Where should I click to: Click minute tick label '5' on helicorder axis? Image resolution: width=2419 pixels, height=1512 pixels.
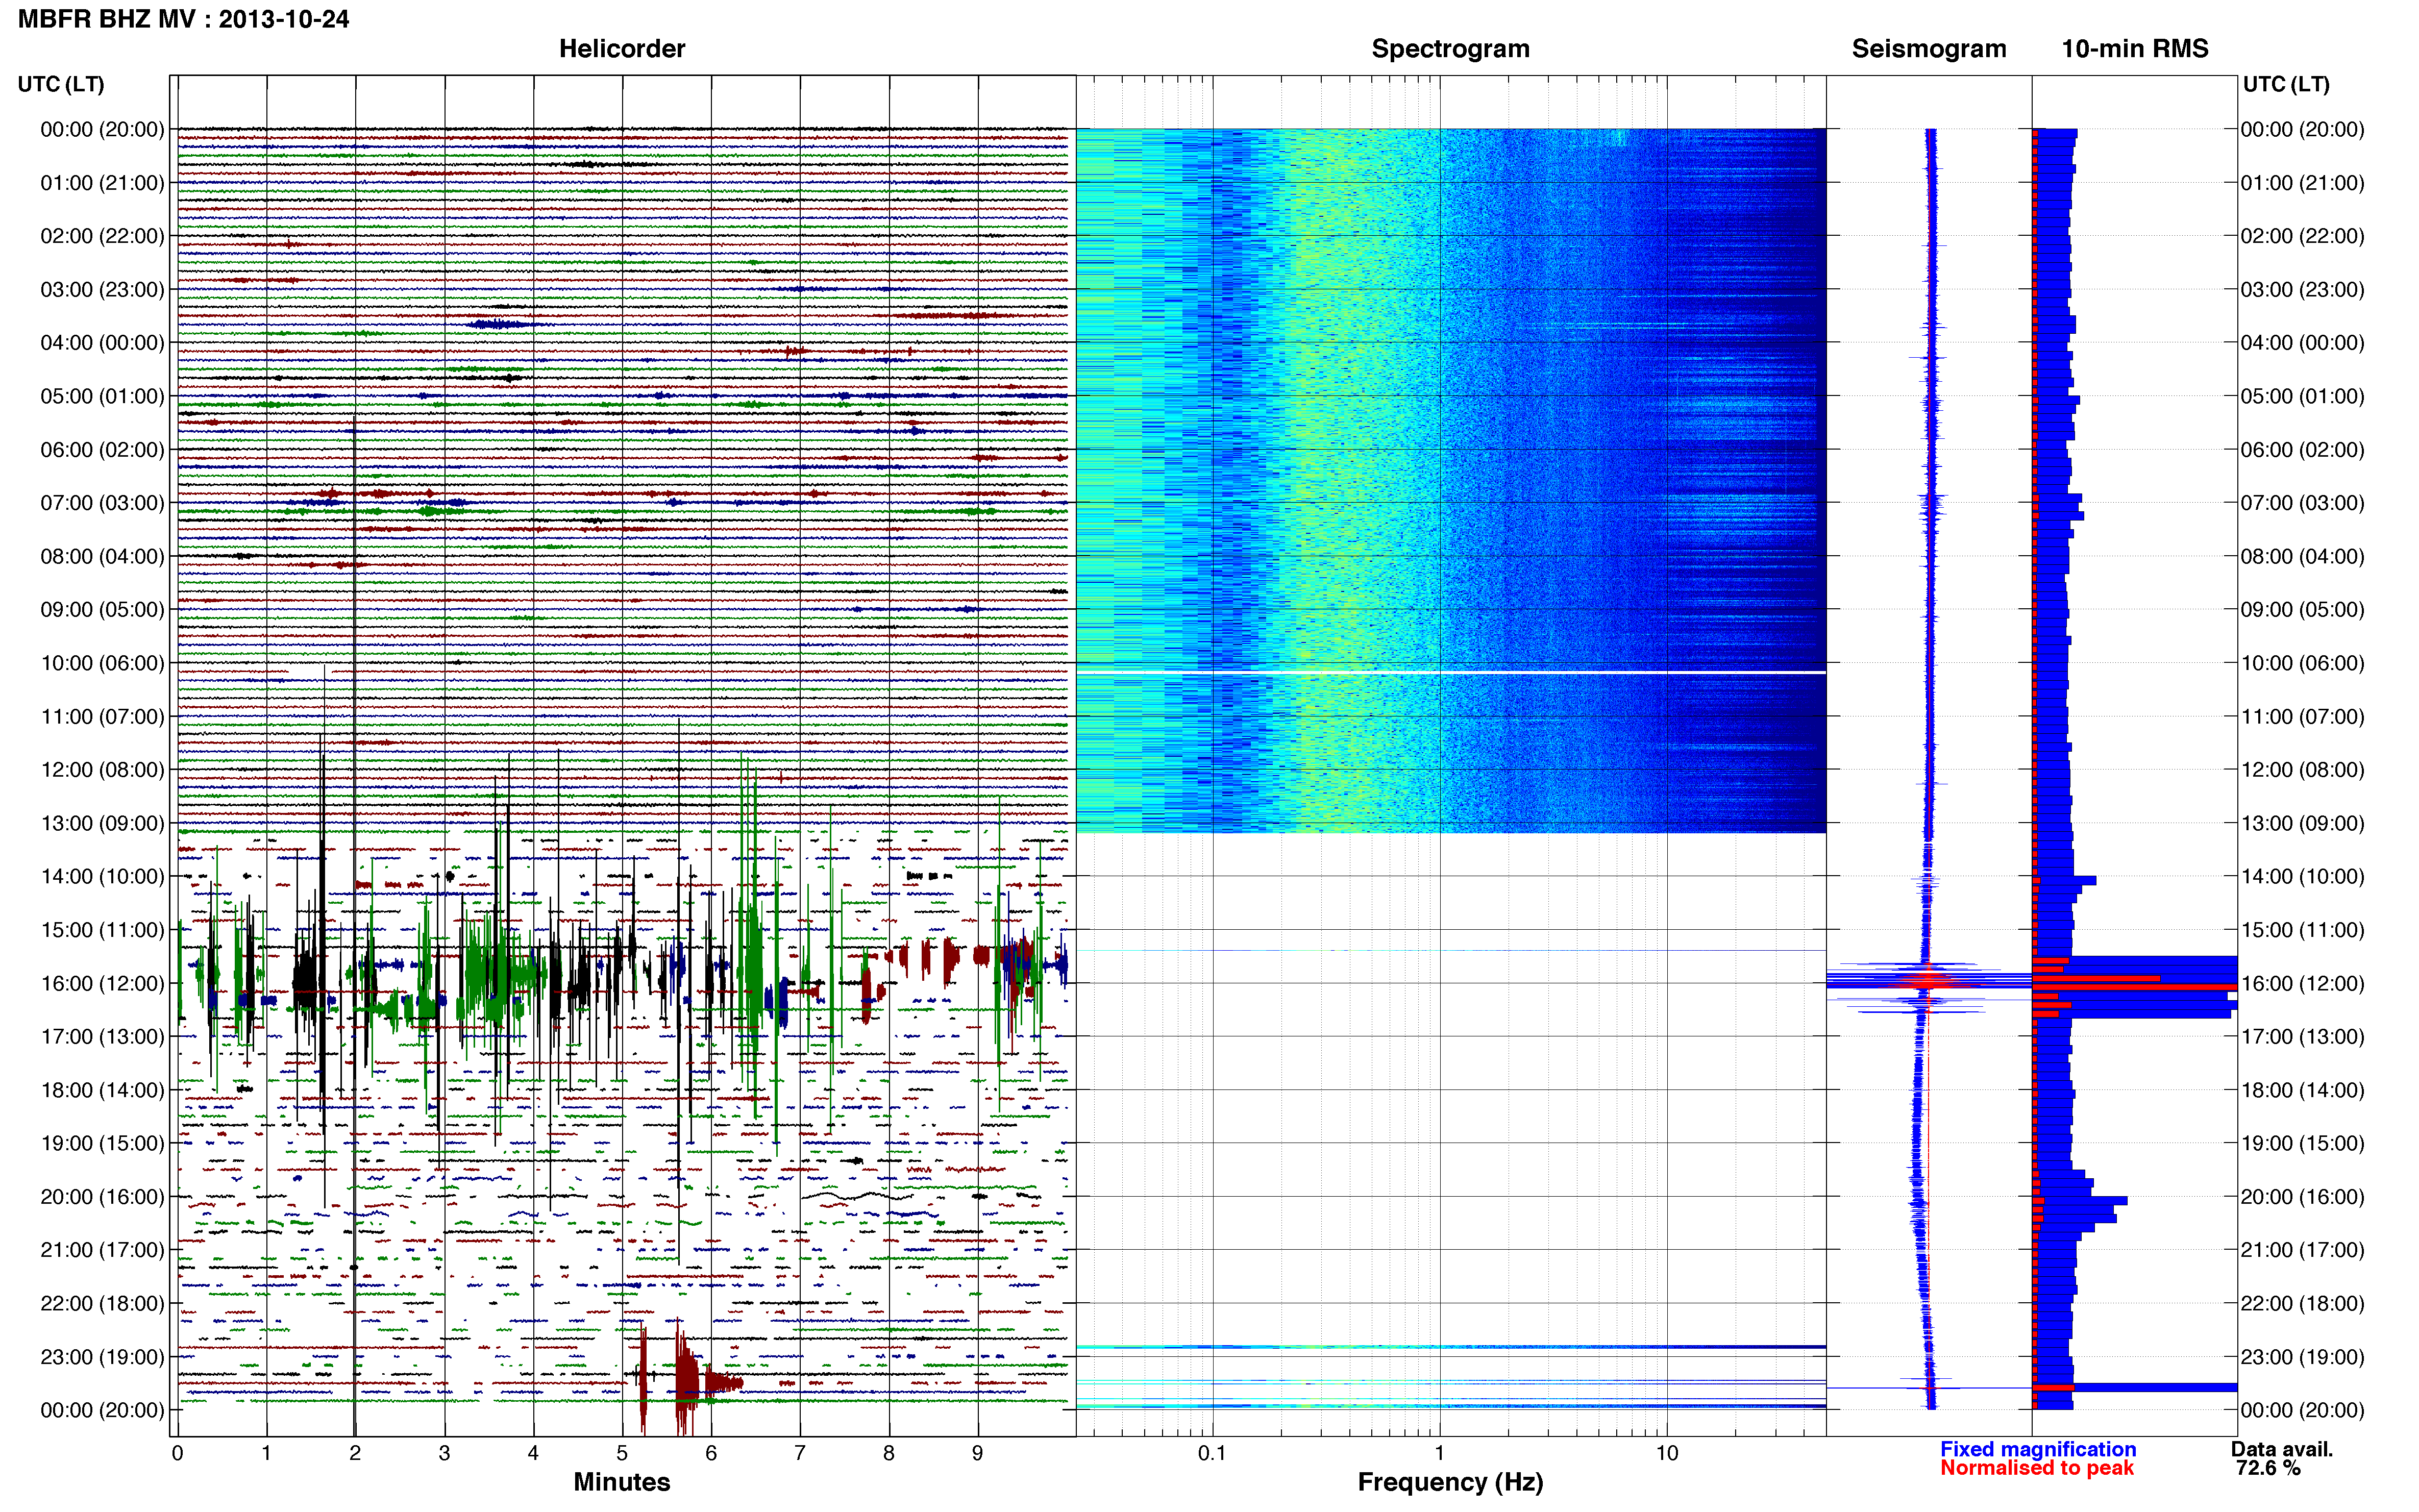click(622, 1453)
